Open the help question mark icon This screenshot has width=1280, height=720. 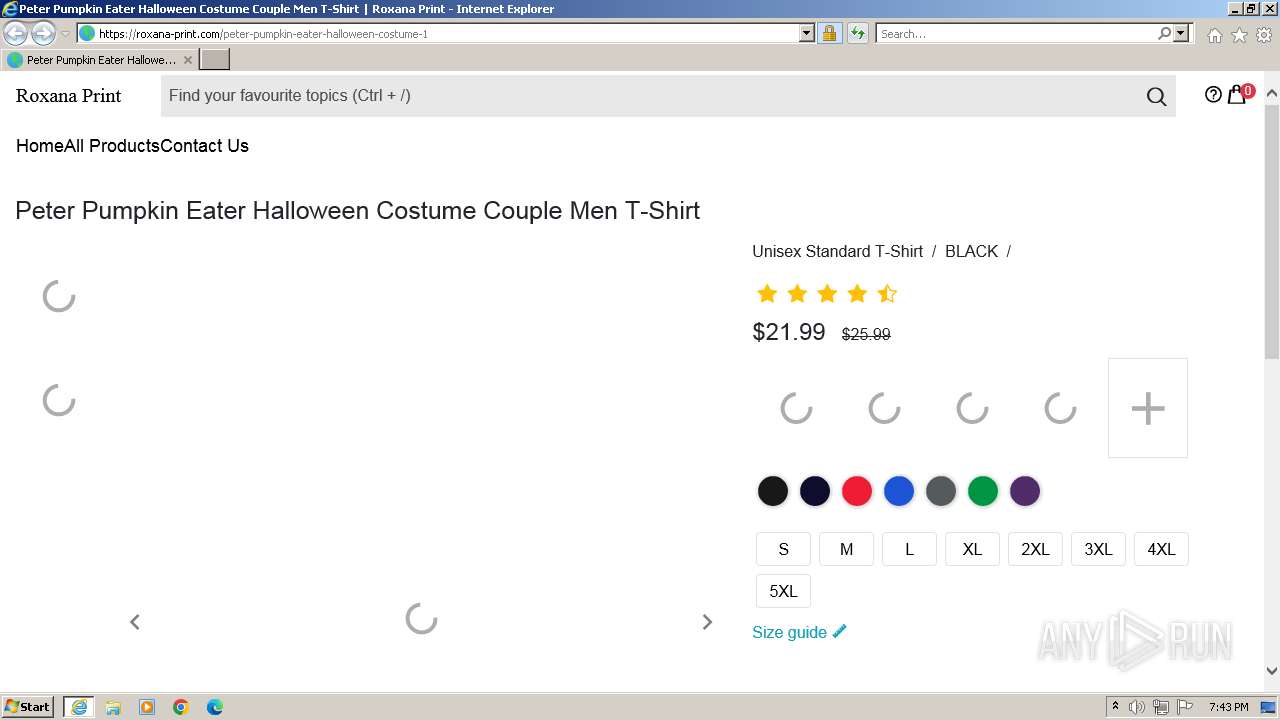click(x=1213, y=95)
